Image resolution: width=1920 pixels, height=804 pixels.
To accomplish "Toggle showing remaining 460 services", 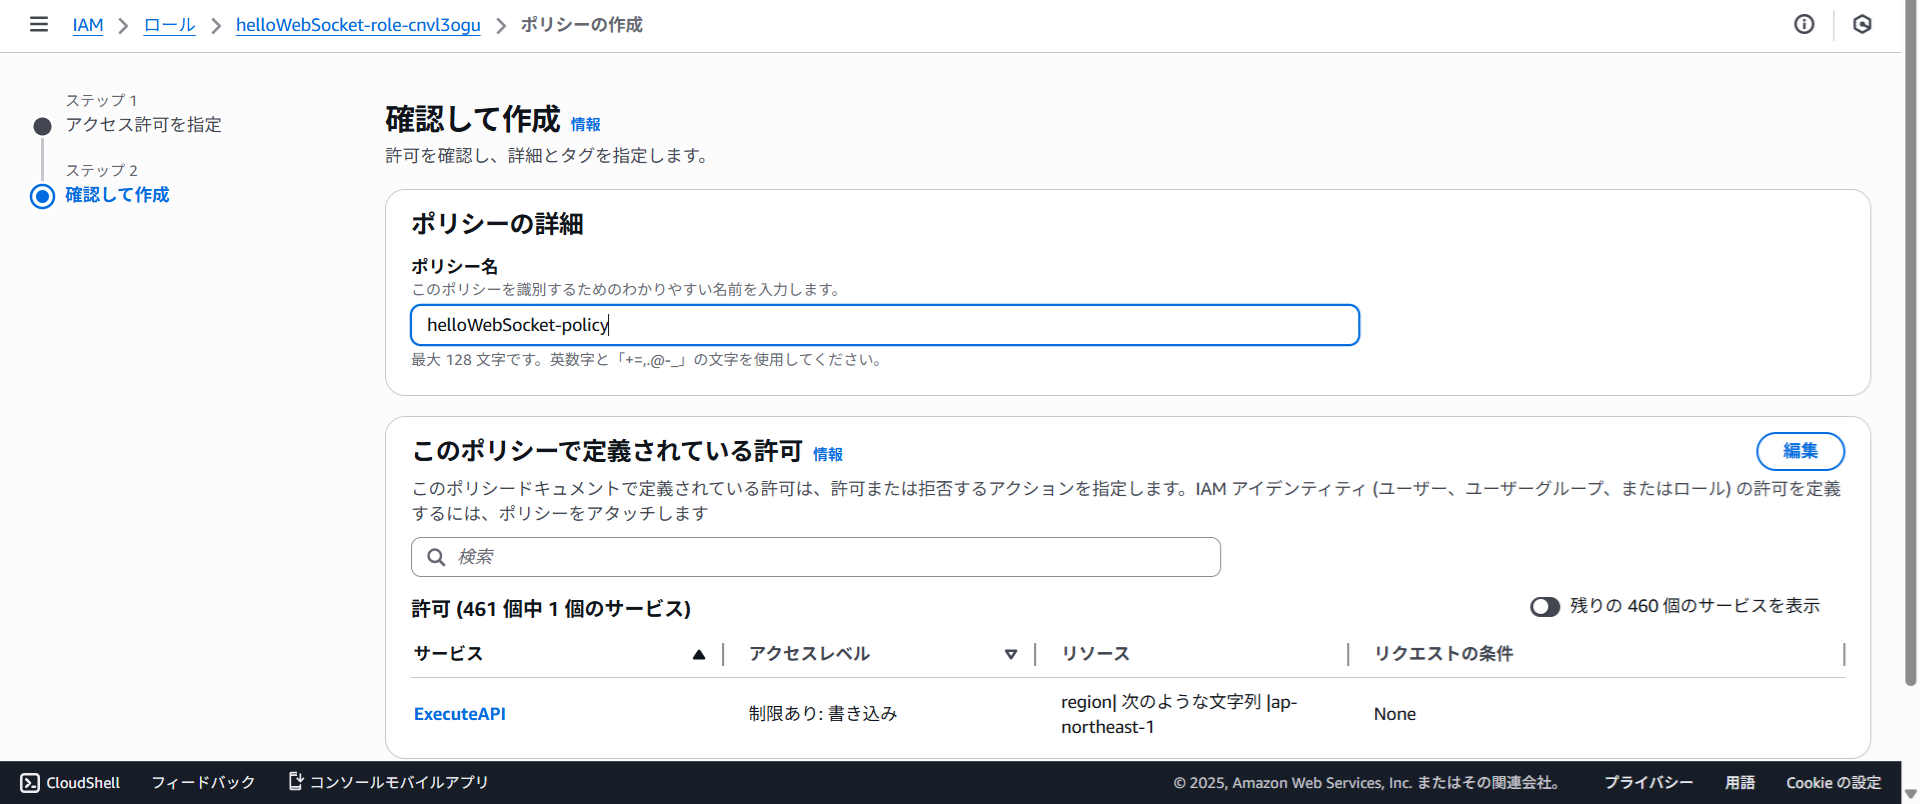I will click(x=1544, y=607).
